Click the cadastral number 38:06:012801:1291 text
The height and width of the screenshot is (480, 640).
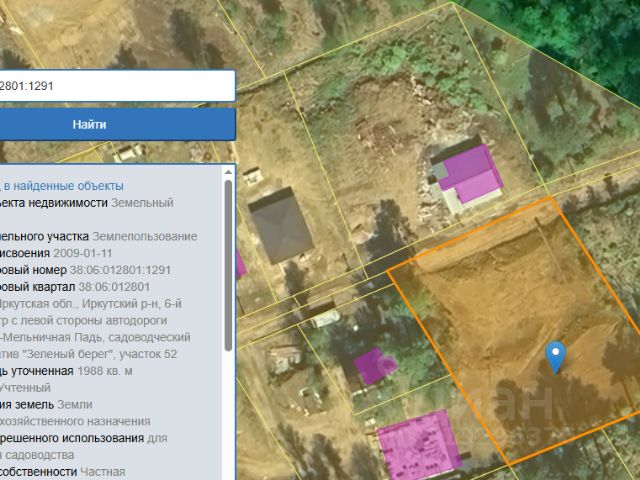[x=120, y=270]
